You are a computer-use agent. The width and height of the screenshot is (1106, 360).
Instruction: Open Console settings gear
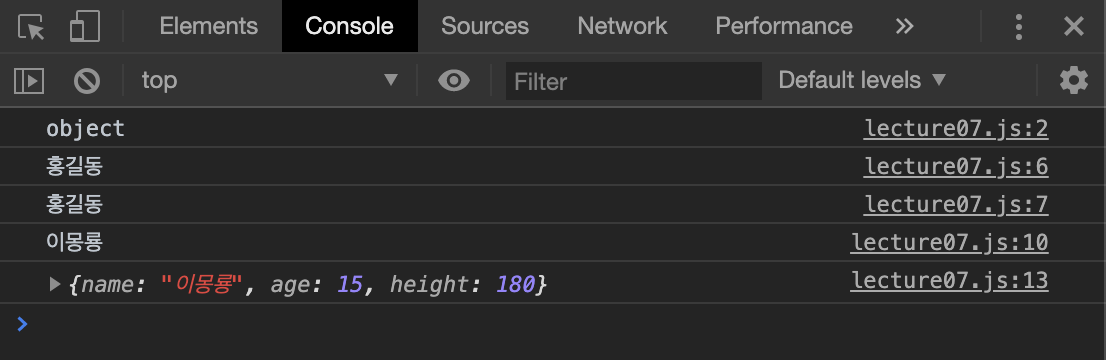click(1074, 80)
